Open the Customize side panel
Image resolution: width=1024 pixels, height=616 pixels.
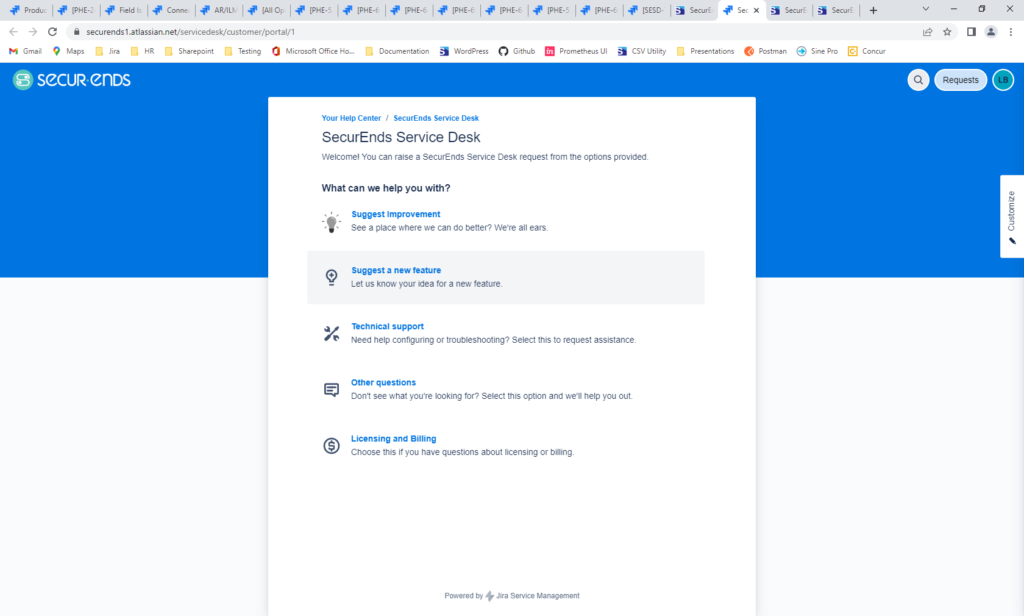pyautogui.click(x=1012, y=216)
